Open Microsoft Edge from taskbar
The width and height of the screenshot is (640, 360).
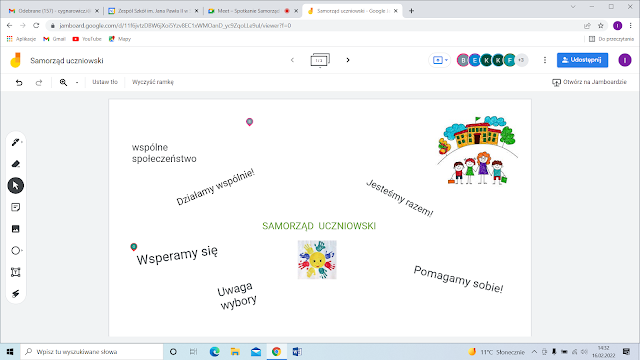pos(214,351)
